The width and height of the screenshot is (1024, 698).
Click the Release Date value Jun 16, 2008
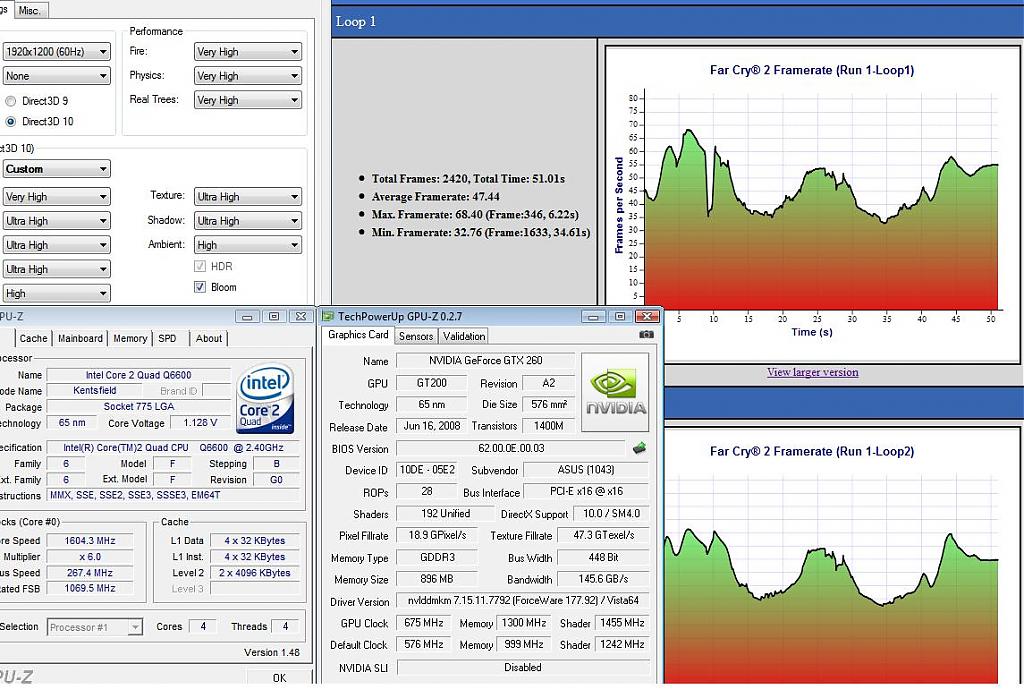pos(432,426)
